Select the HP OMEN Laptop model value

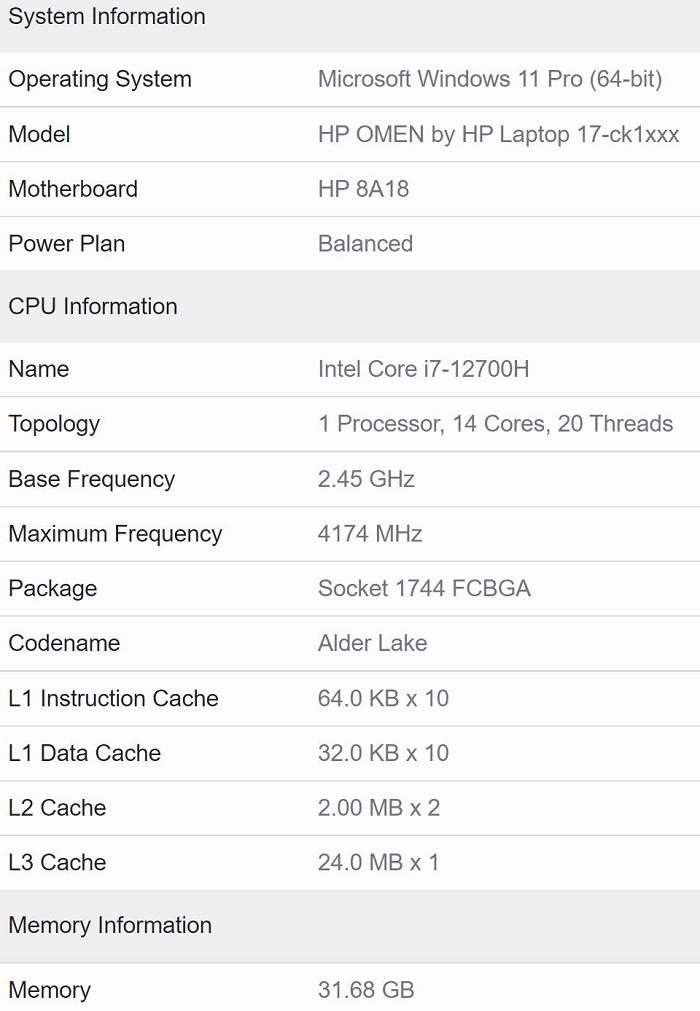coord(498,134)
